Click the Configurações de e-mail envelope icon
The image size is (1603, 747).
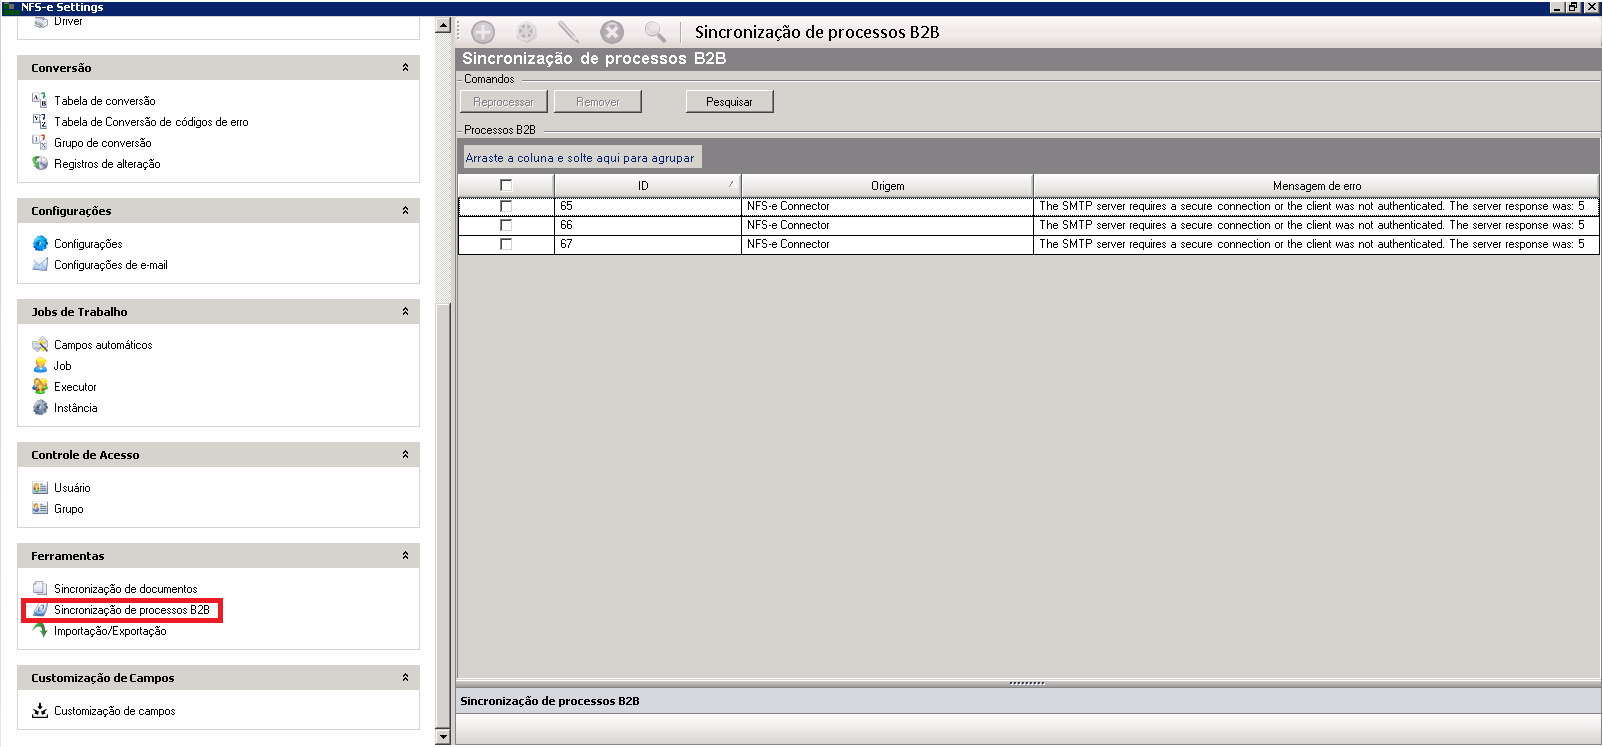[40, 264]
